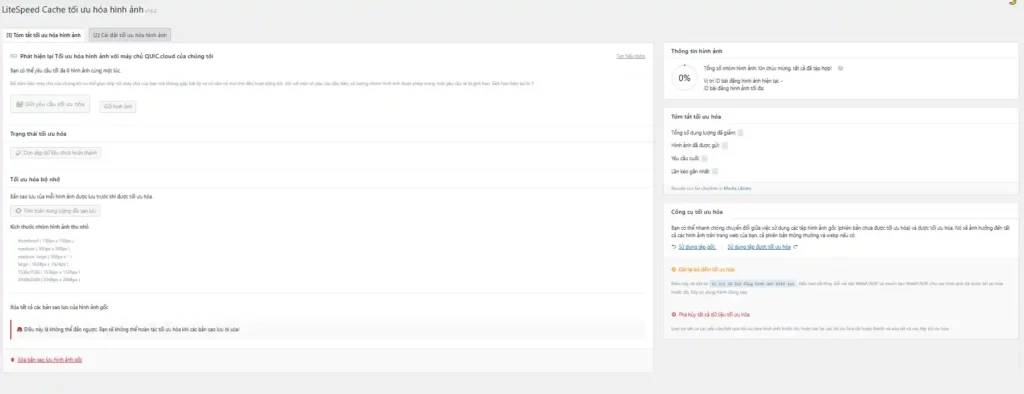The height and width of the screenshot is (394, 1024).
Task: Click the 'Gỡ hình ảnh' button
Action: pos(118,107)
